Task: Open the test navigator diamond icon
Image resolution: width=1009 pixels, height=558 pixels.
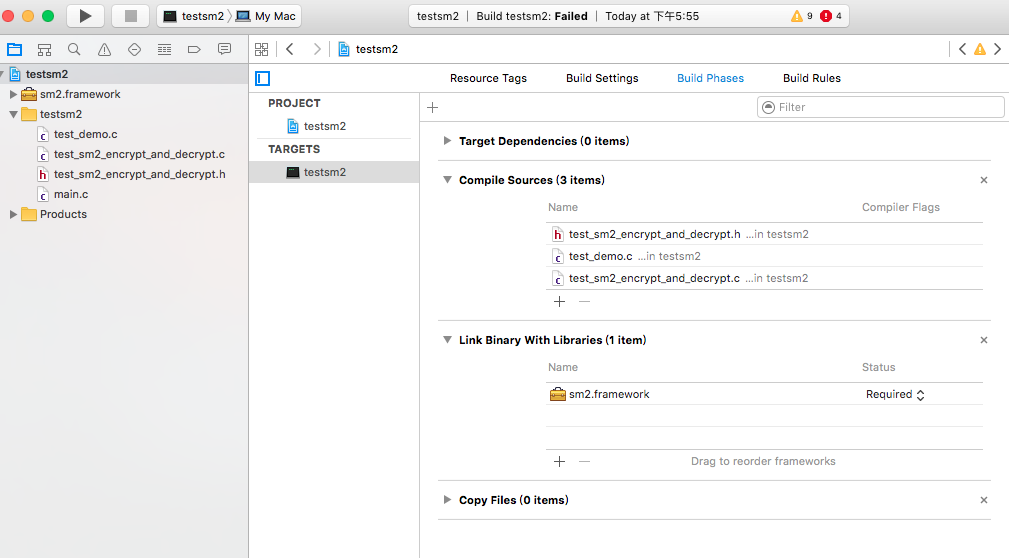Action: (134, 50)
